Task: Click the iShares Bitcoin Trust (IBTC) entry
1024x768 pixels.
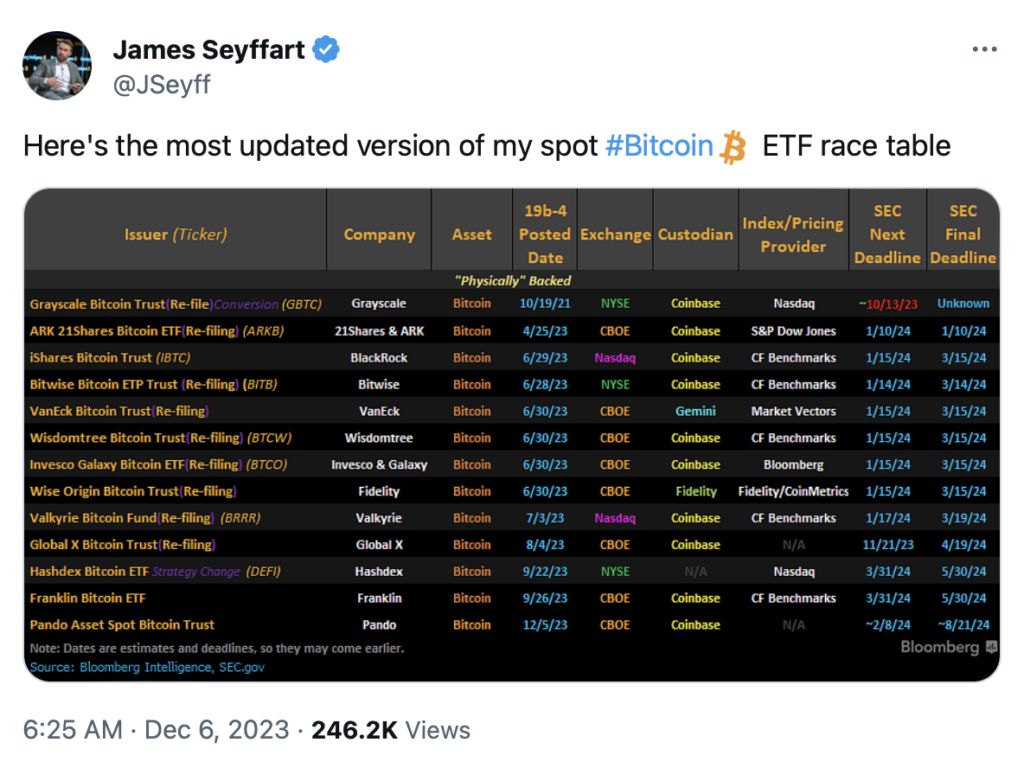Action: pyautogui.click(x=110, y=357)
